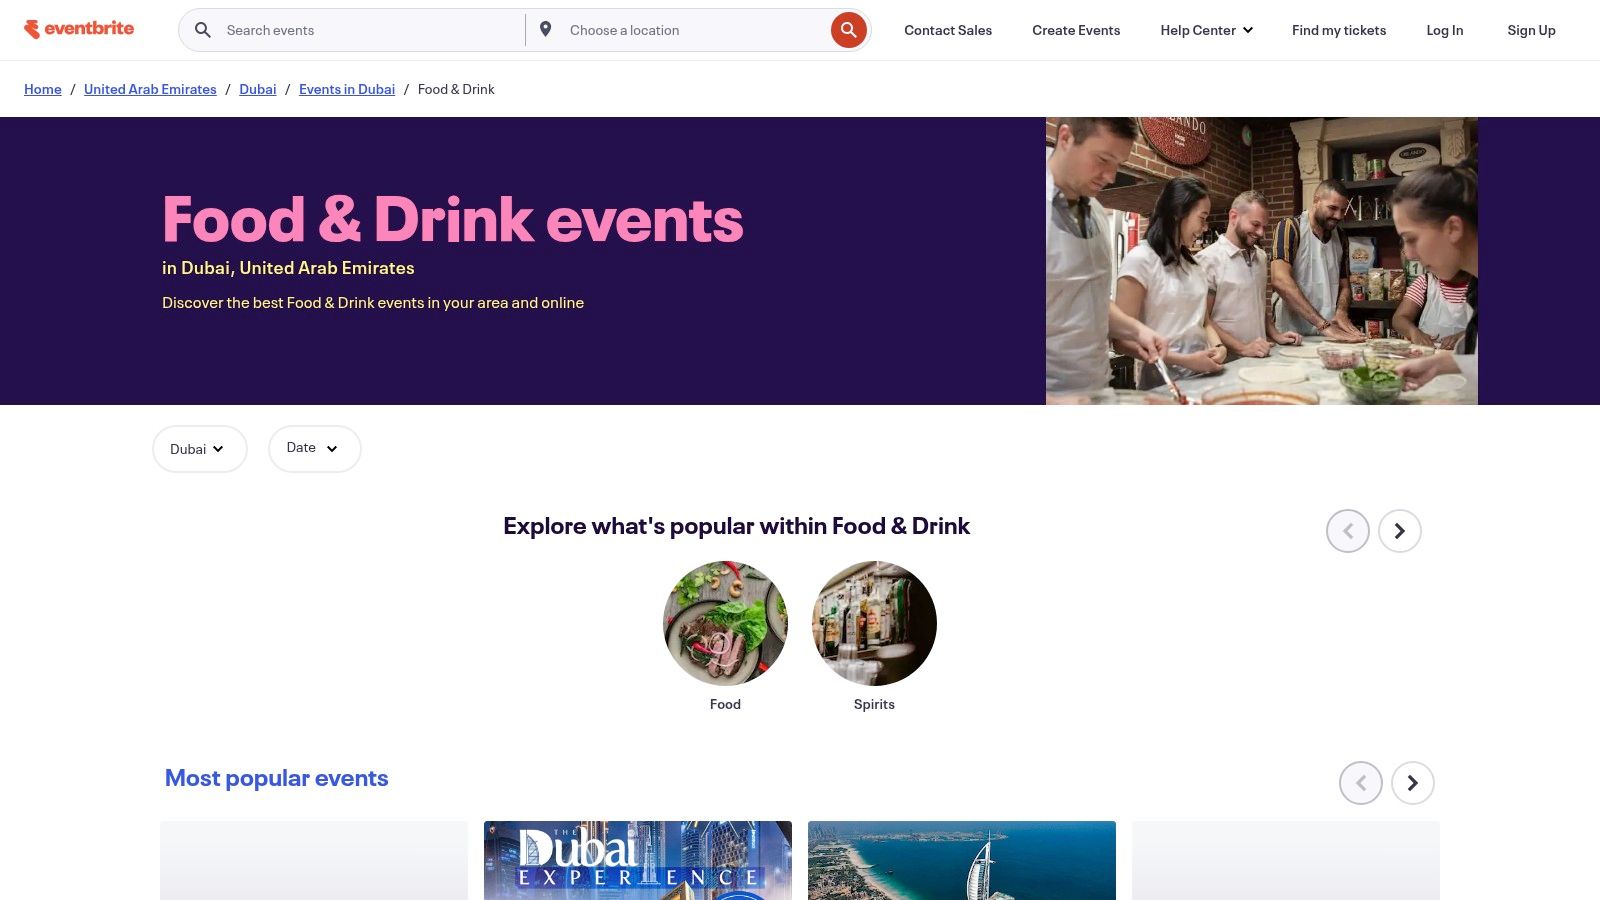
Task: Select the Spirits category circle
Action: [x=874, y=623]
